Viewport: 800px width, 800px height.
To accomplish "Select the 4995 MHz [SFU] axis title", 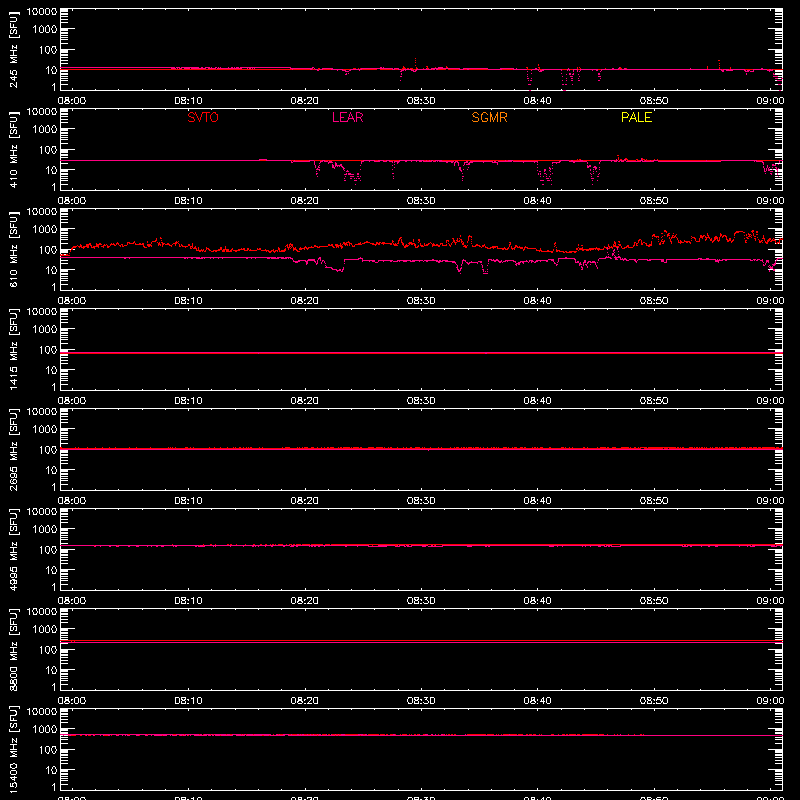I will [13, 549].
